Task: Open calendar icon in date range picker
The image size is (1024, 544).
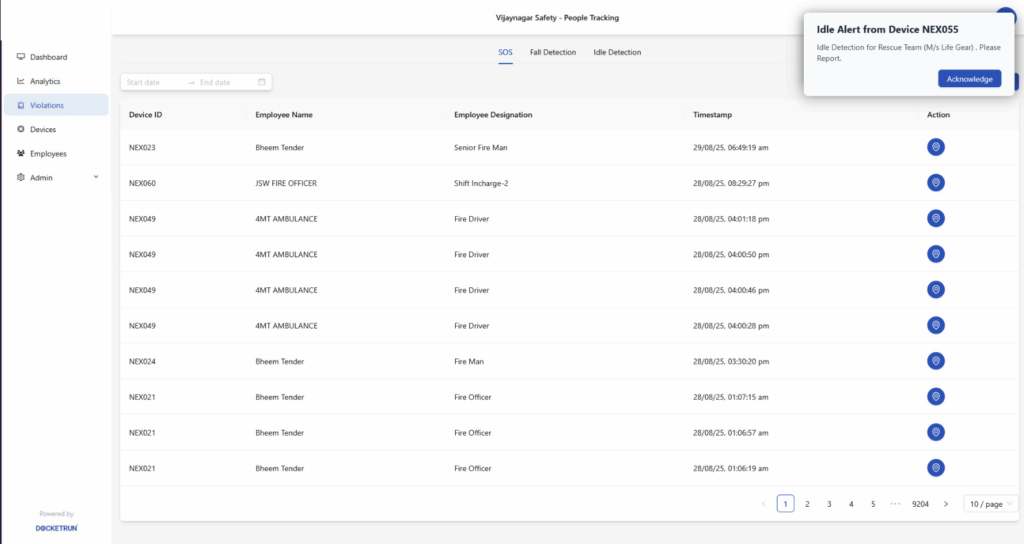Action: click(262, 82)
